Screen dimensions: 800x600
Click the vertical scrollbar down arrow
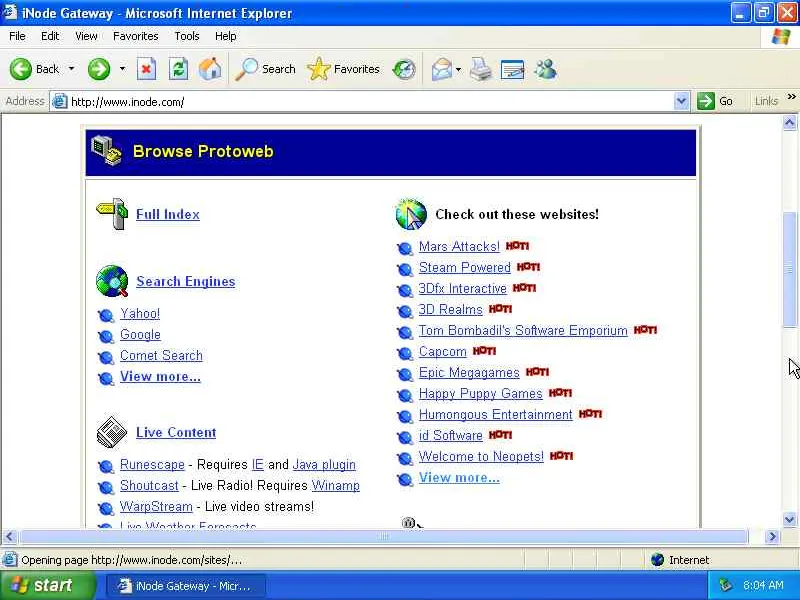[789, 520]
